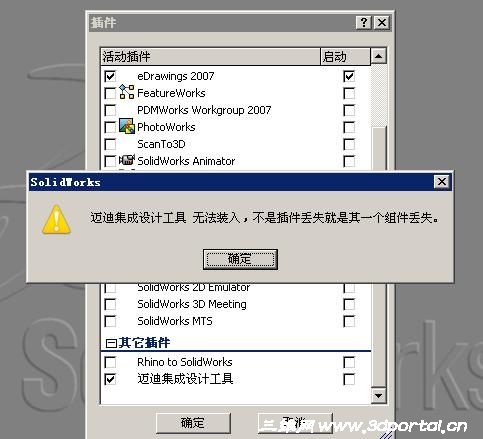Close the 插件 dialog with X
Viewport: 483px width, 439px height.
click(382, 23)
